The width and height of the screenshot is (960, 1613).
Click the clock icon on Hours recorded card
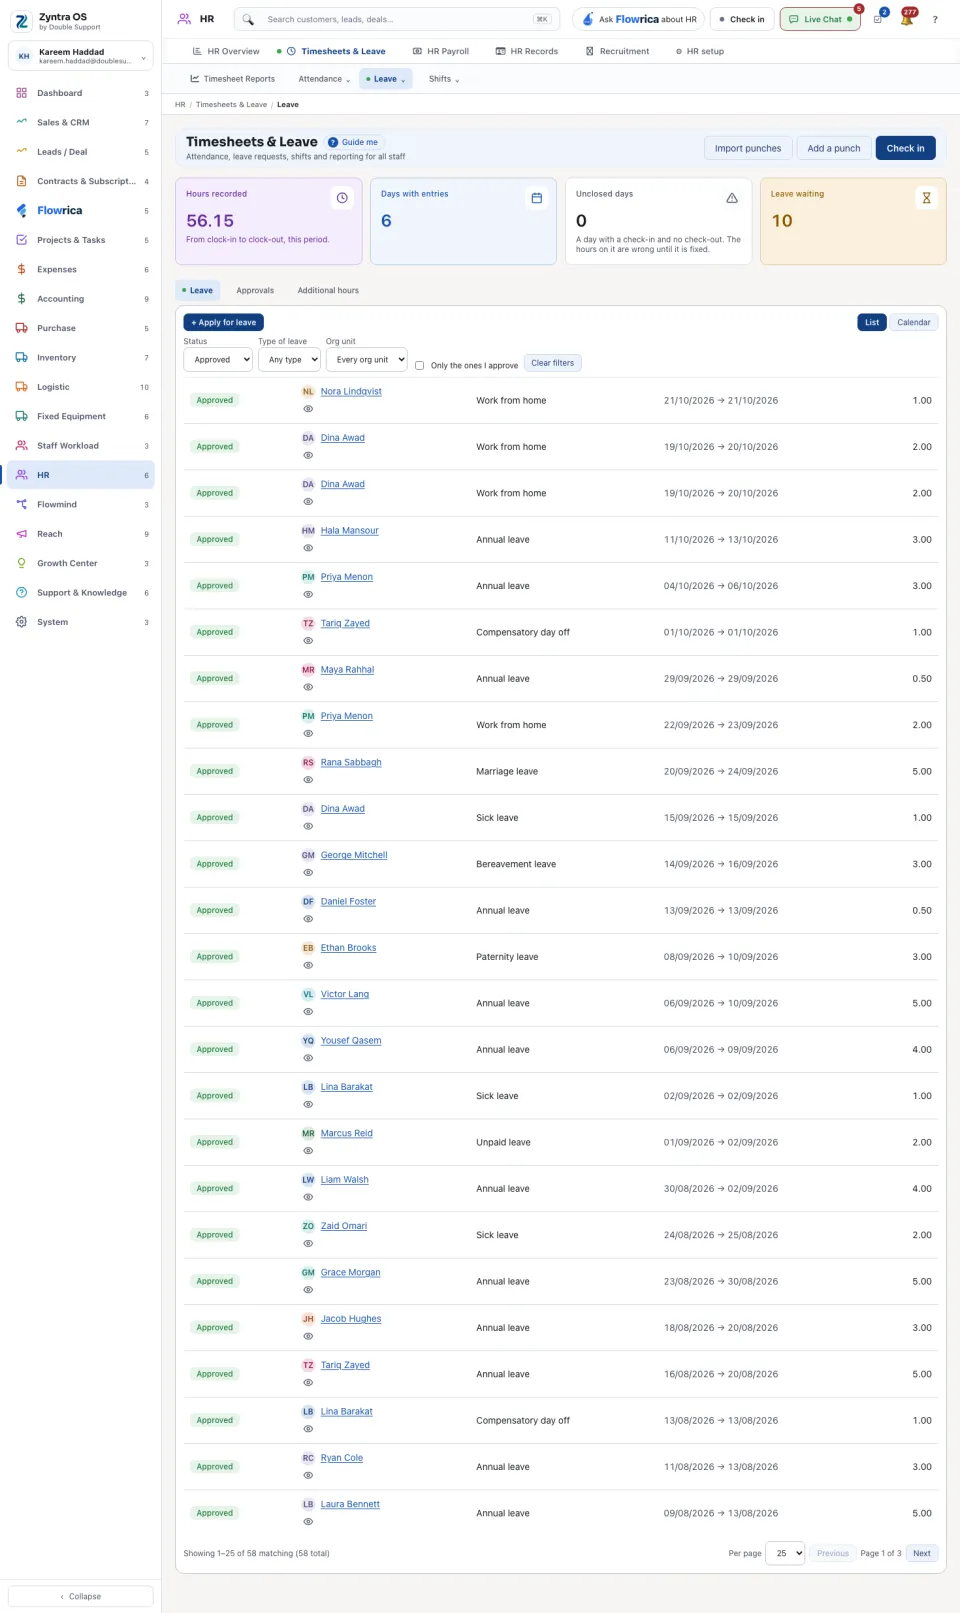pyautogui.click(x=342, y=198)
